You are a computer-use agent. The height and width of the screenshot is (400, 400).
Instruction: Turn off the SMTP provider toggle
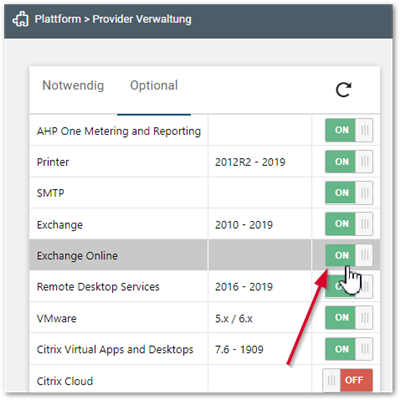point(349,193)
